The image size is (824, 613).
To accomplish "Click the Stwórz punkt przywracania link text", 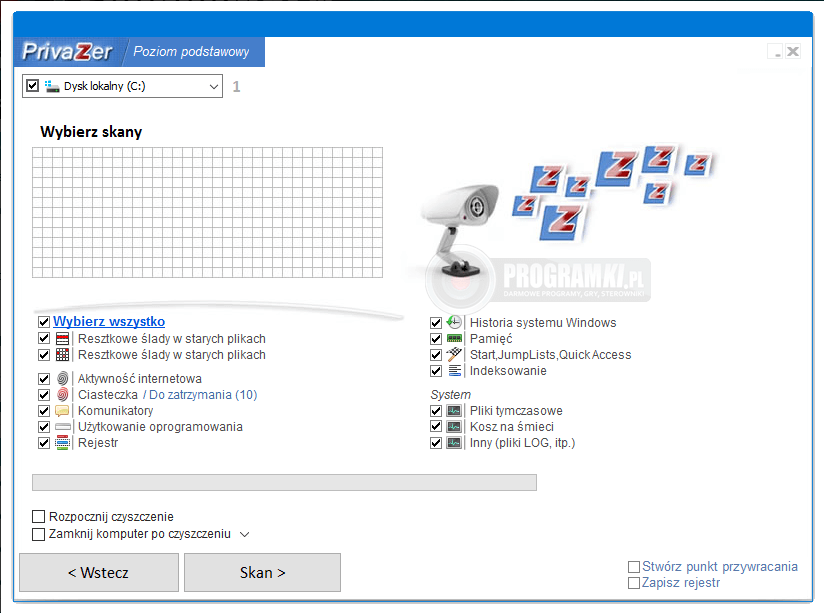I will pyautogui.click(x=720, y=567).
